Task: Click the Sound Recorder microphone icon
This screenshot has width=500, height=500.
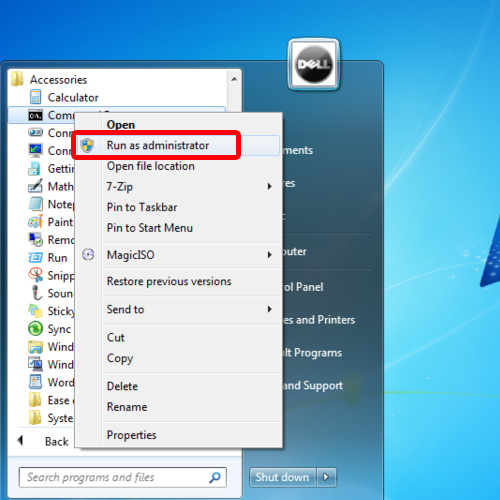Action: pyautogui.click(x=37, y=293)
